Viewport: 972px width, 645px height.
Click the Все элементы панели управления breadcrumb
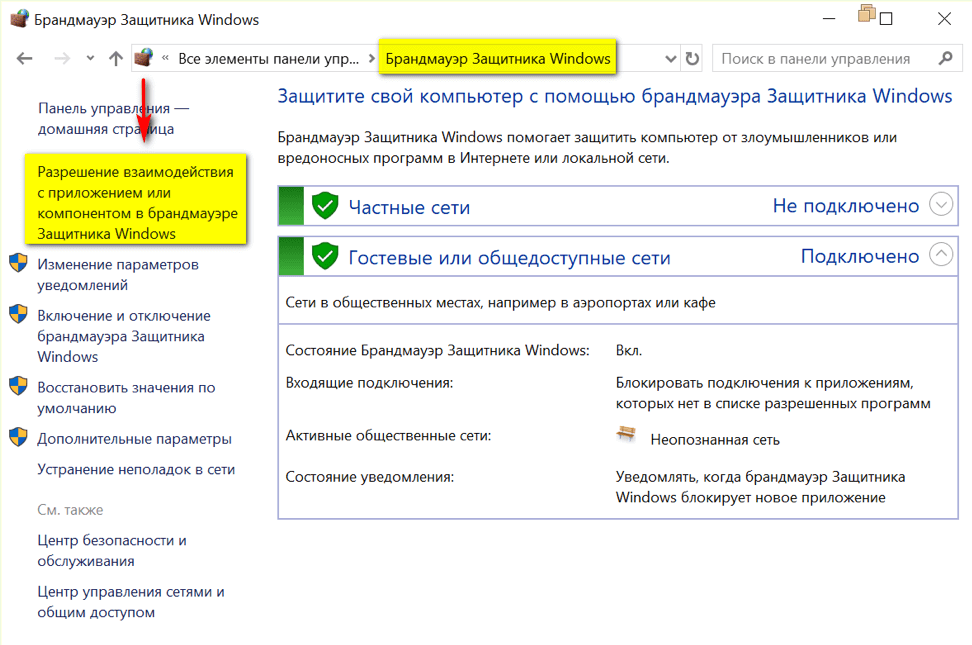click(267, 59)
